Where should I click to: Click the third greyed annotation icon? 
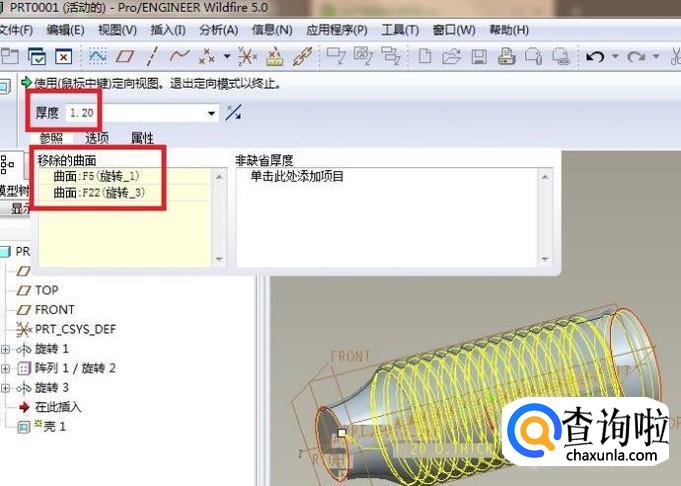tap(390, 56)
